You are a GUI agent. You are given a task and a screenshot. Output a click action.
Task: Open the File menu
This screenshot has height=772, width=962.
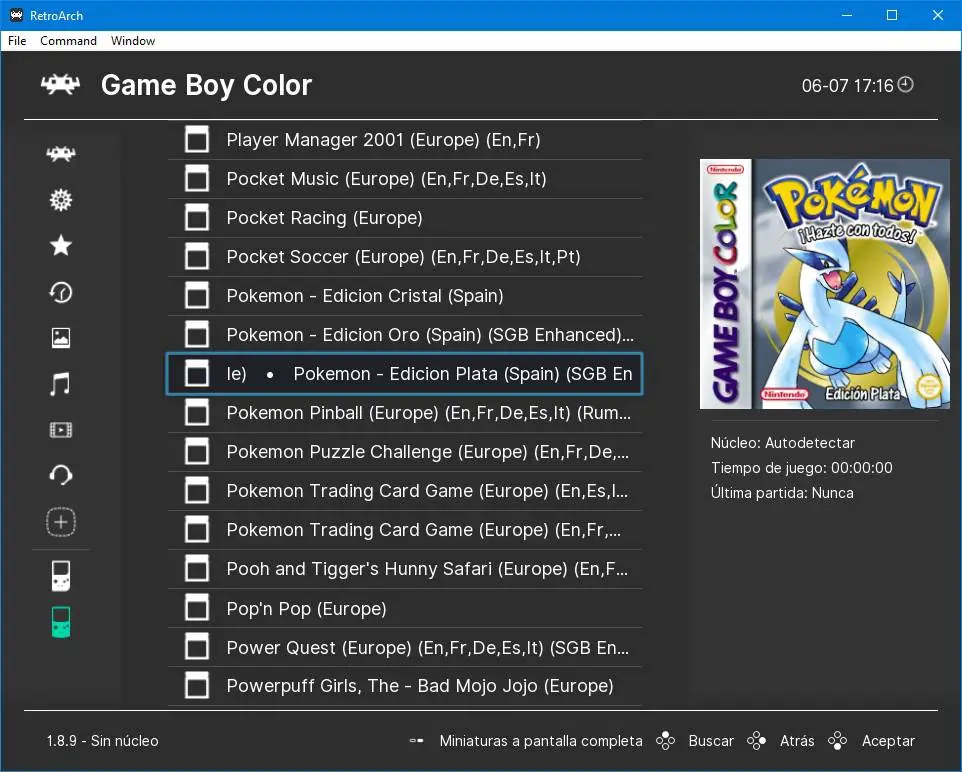pos(17,41)
